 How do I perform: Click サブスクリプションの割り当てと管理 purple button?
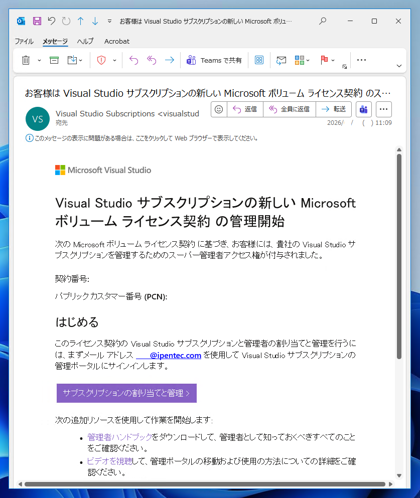click(126, 393)
